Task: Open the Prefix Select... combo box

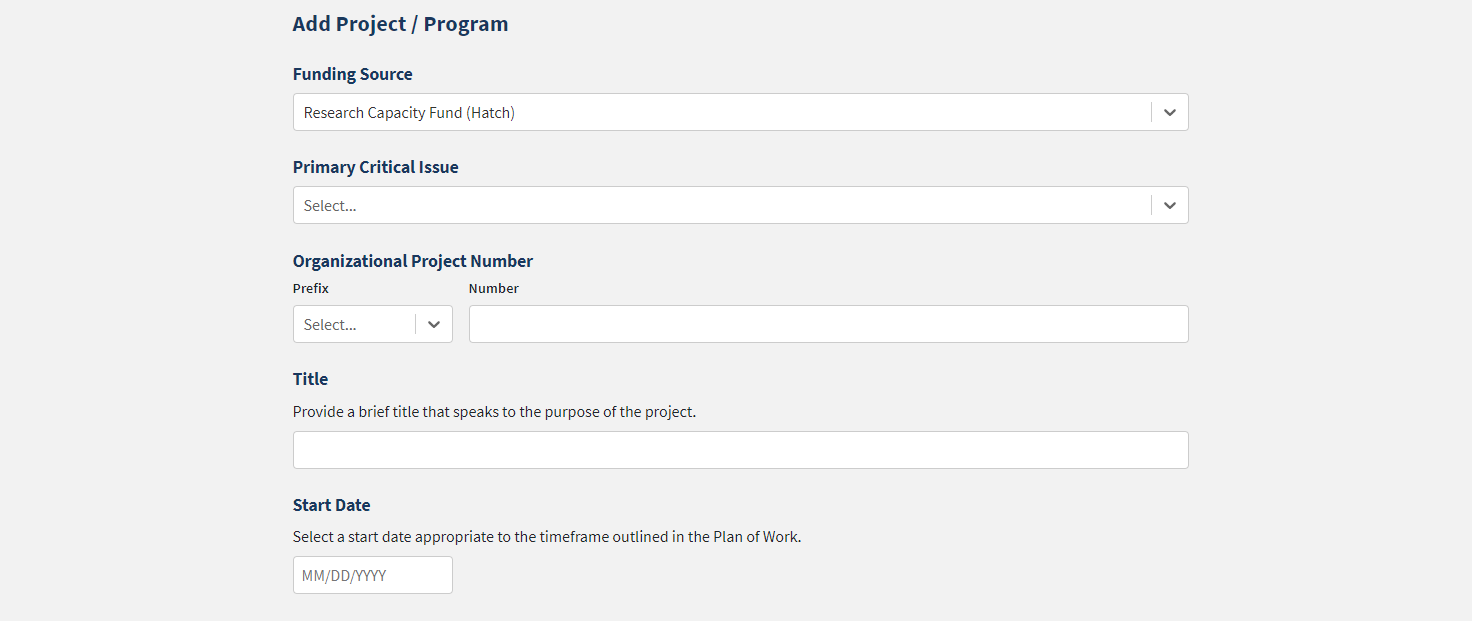Action: coord(354,325)
